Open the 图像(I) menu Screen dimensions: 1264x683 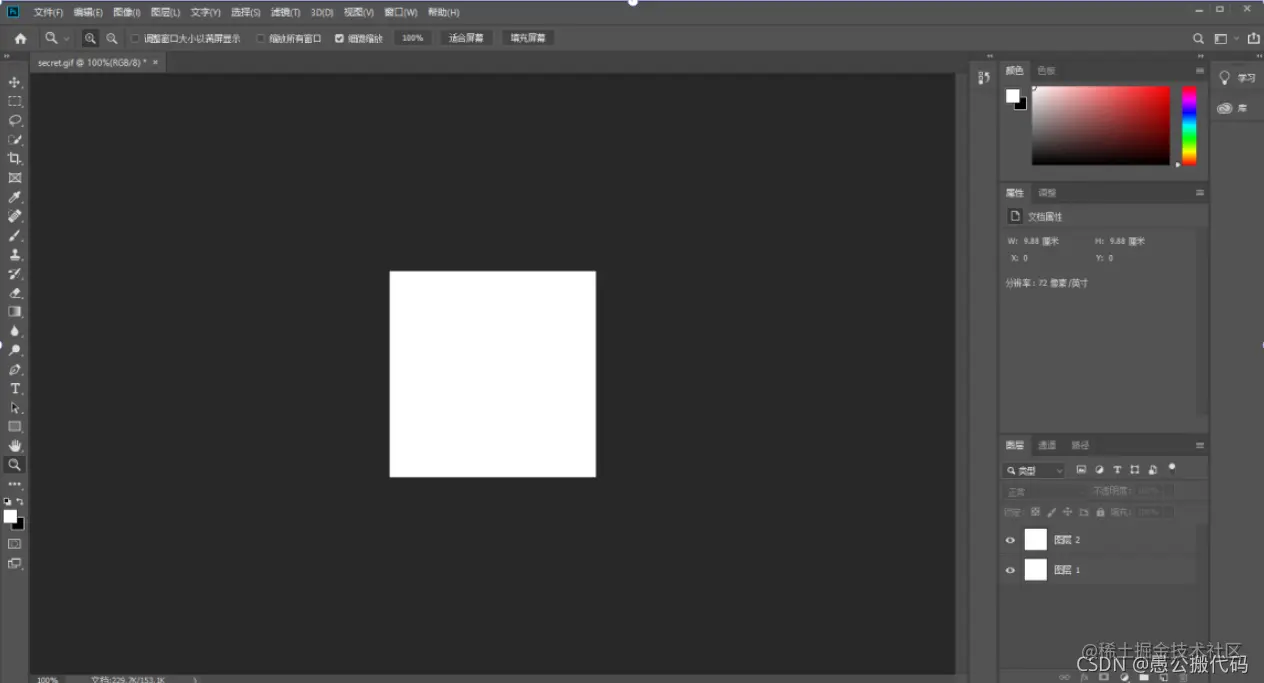(127, 12)
